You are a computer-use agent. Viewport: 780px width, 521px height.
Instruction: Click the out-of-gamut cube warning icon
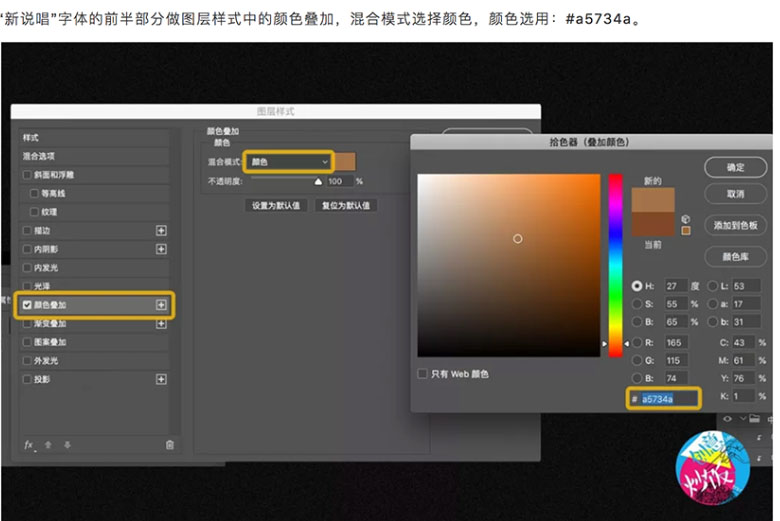point(686,219)
